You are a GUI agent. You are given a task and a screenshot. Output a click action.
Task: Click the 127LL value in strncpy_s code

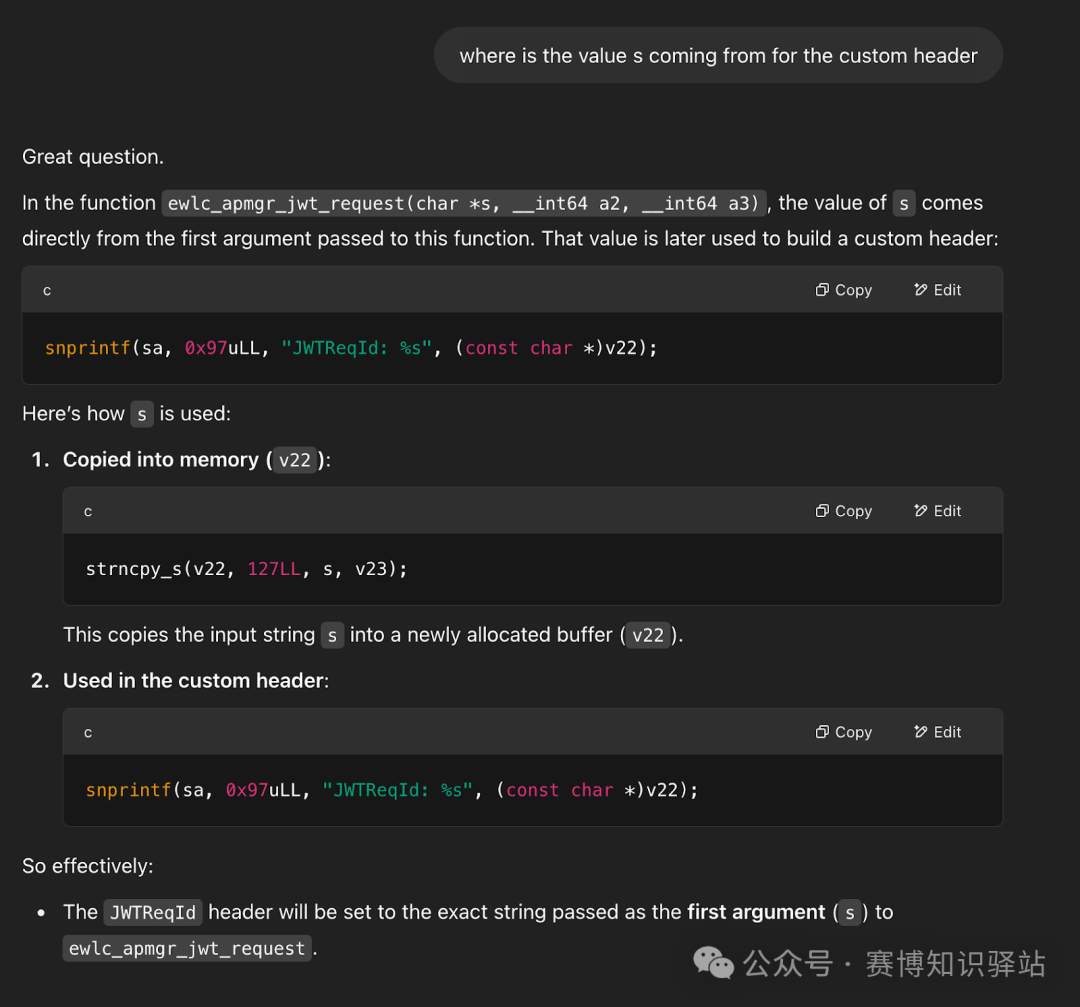coord(273,569)
